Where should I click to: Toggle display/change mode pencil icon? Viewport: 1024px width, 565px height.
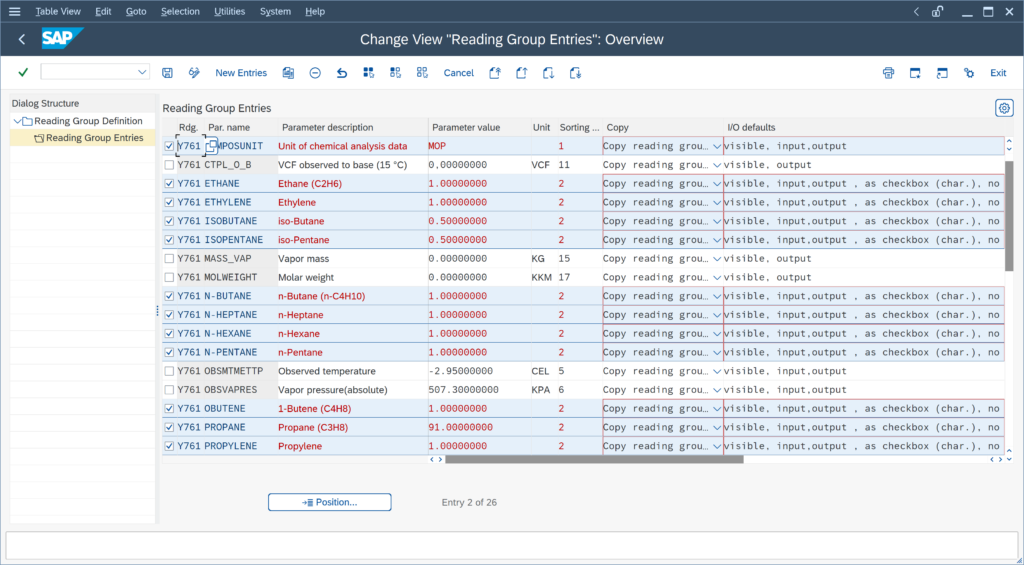point(194,73)
